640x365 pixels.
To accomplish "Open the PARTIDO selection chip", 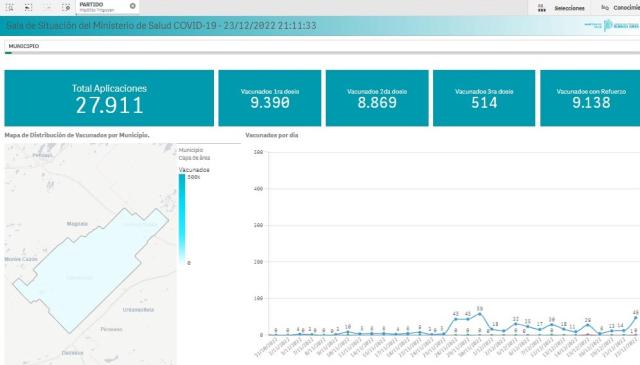I will coord(103,7).
